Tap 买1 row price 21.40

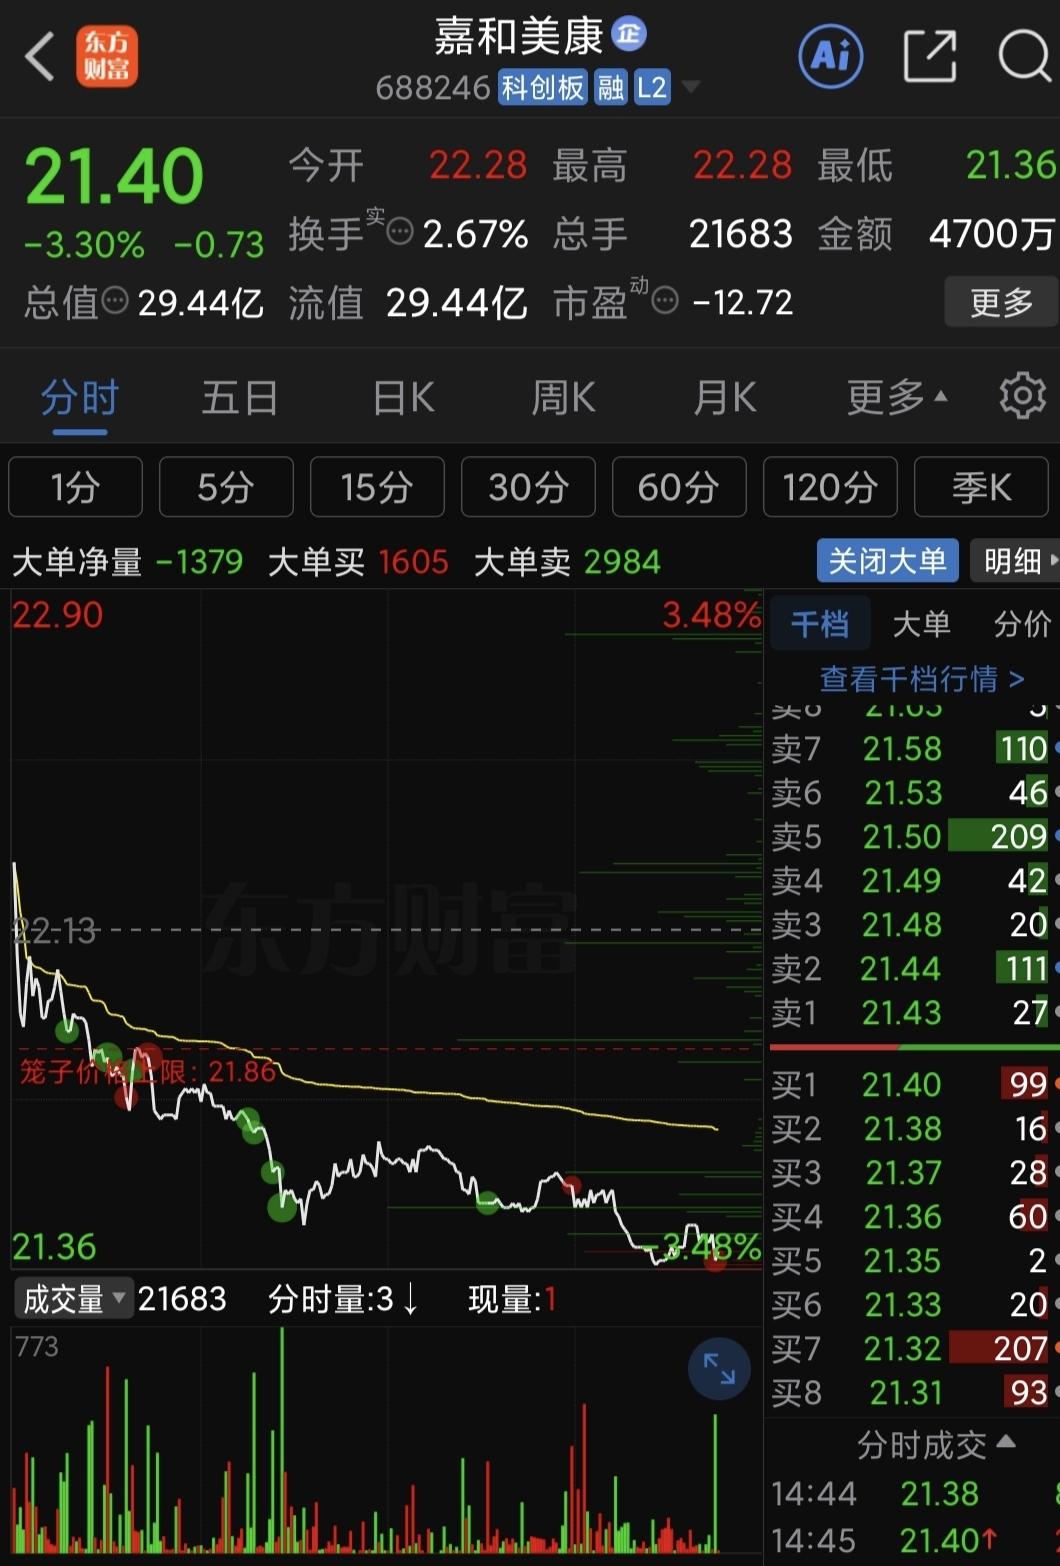(902, 1085)
